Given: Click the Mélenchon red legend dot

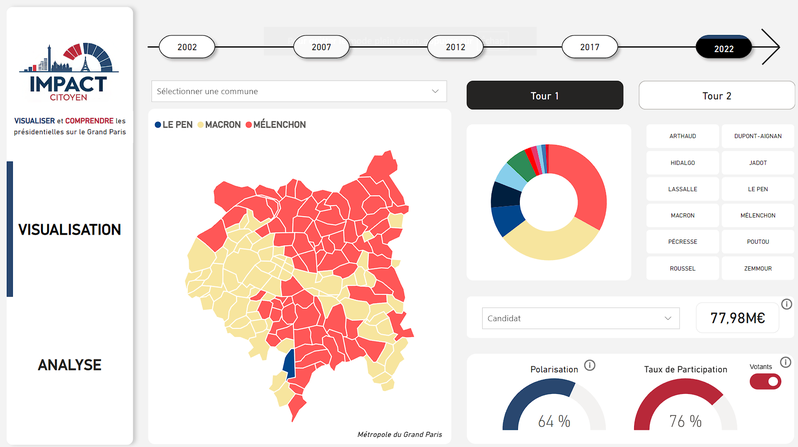Looking at the screenshot, I should [249, 125].
